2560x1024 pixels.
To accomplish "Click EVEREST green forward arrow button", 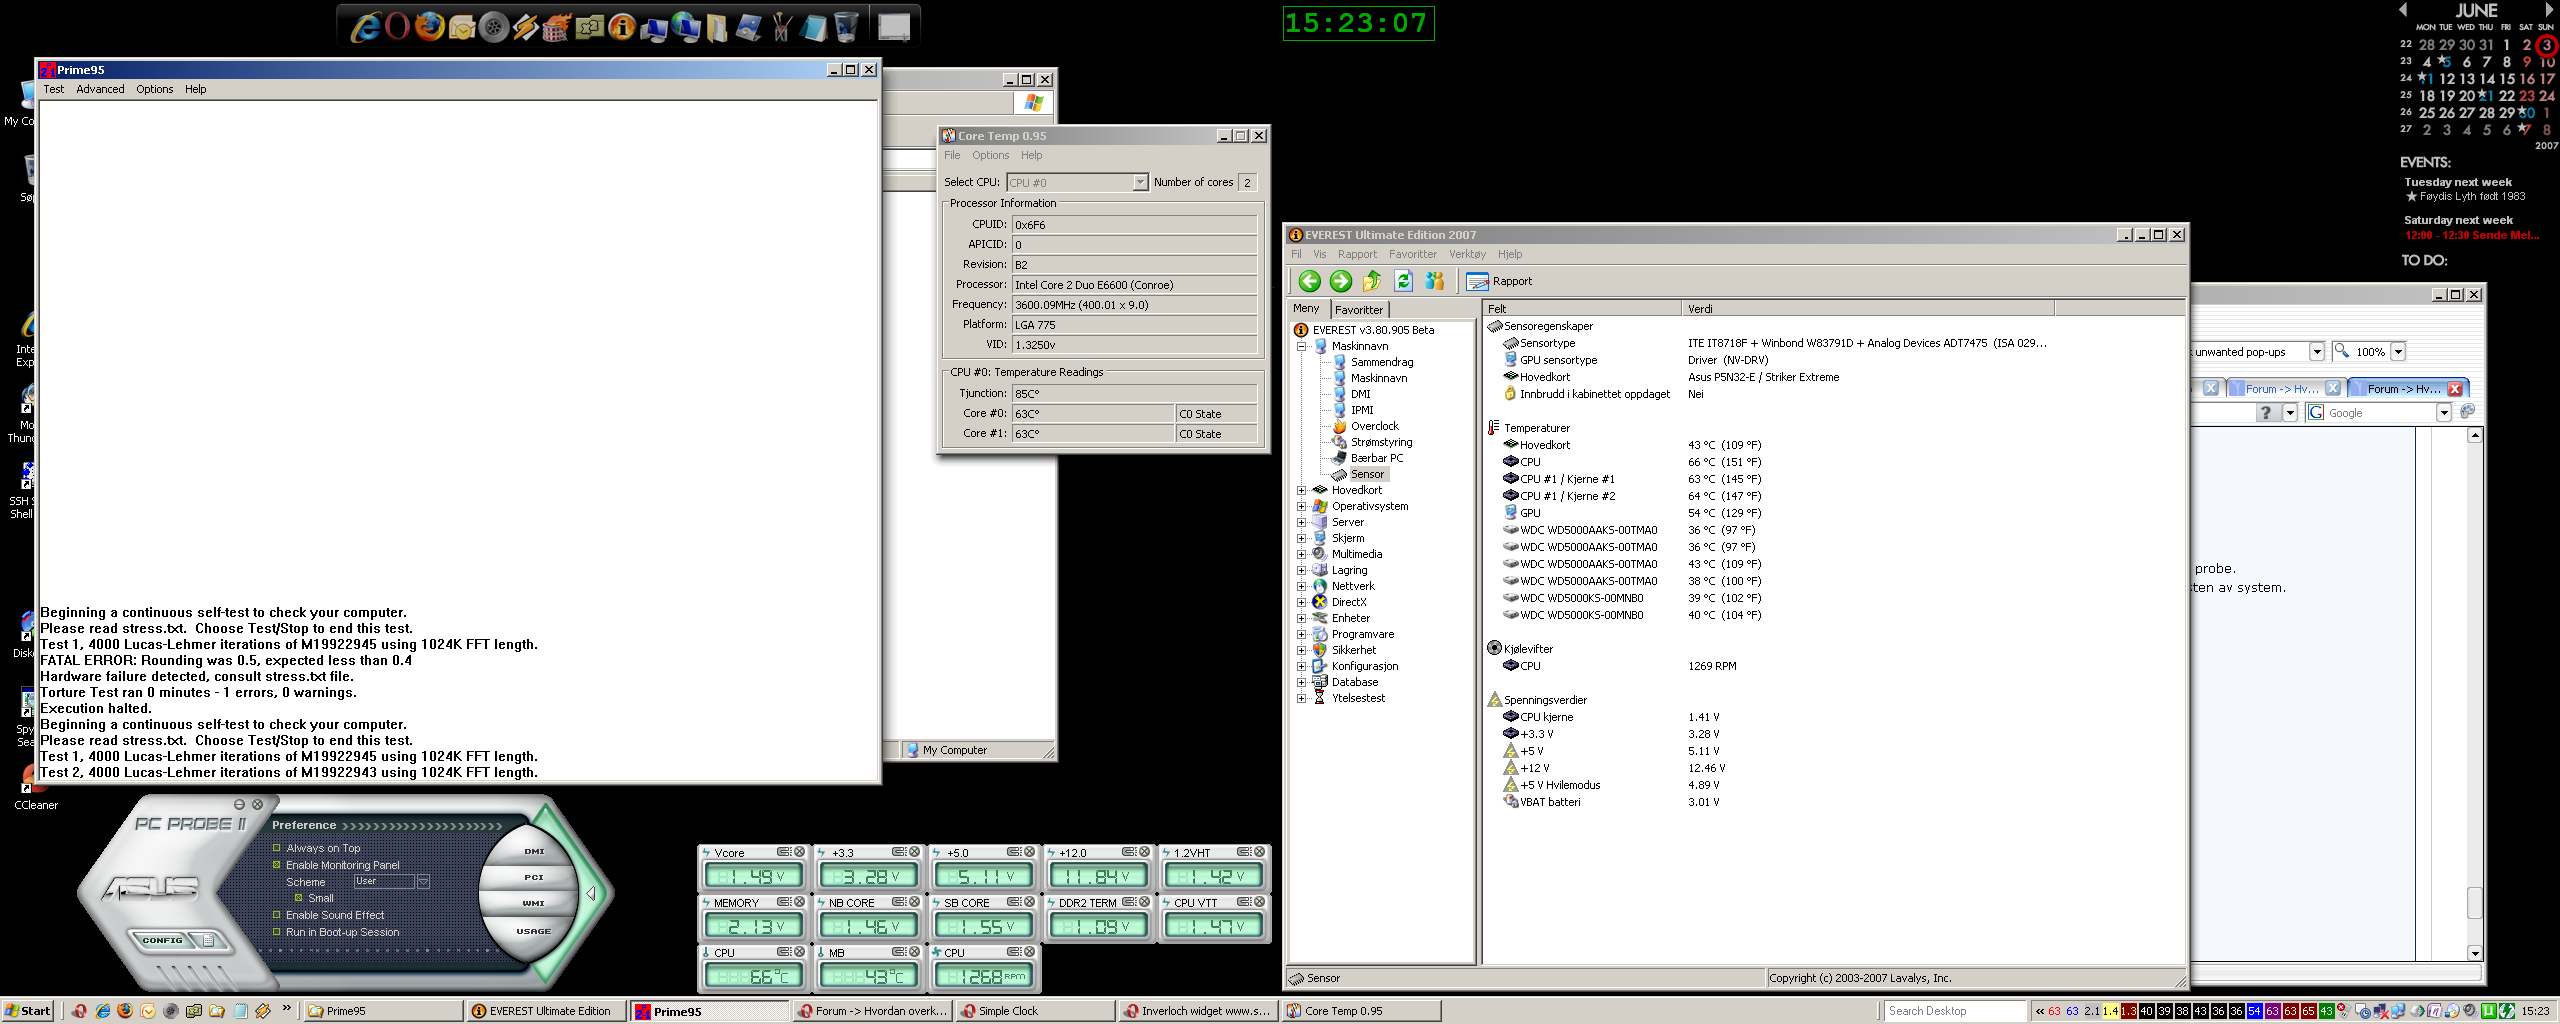I will click(x=1341, y=282).
